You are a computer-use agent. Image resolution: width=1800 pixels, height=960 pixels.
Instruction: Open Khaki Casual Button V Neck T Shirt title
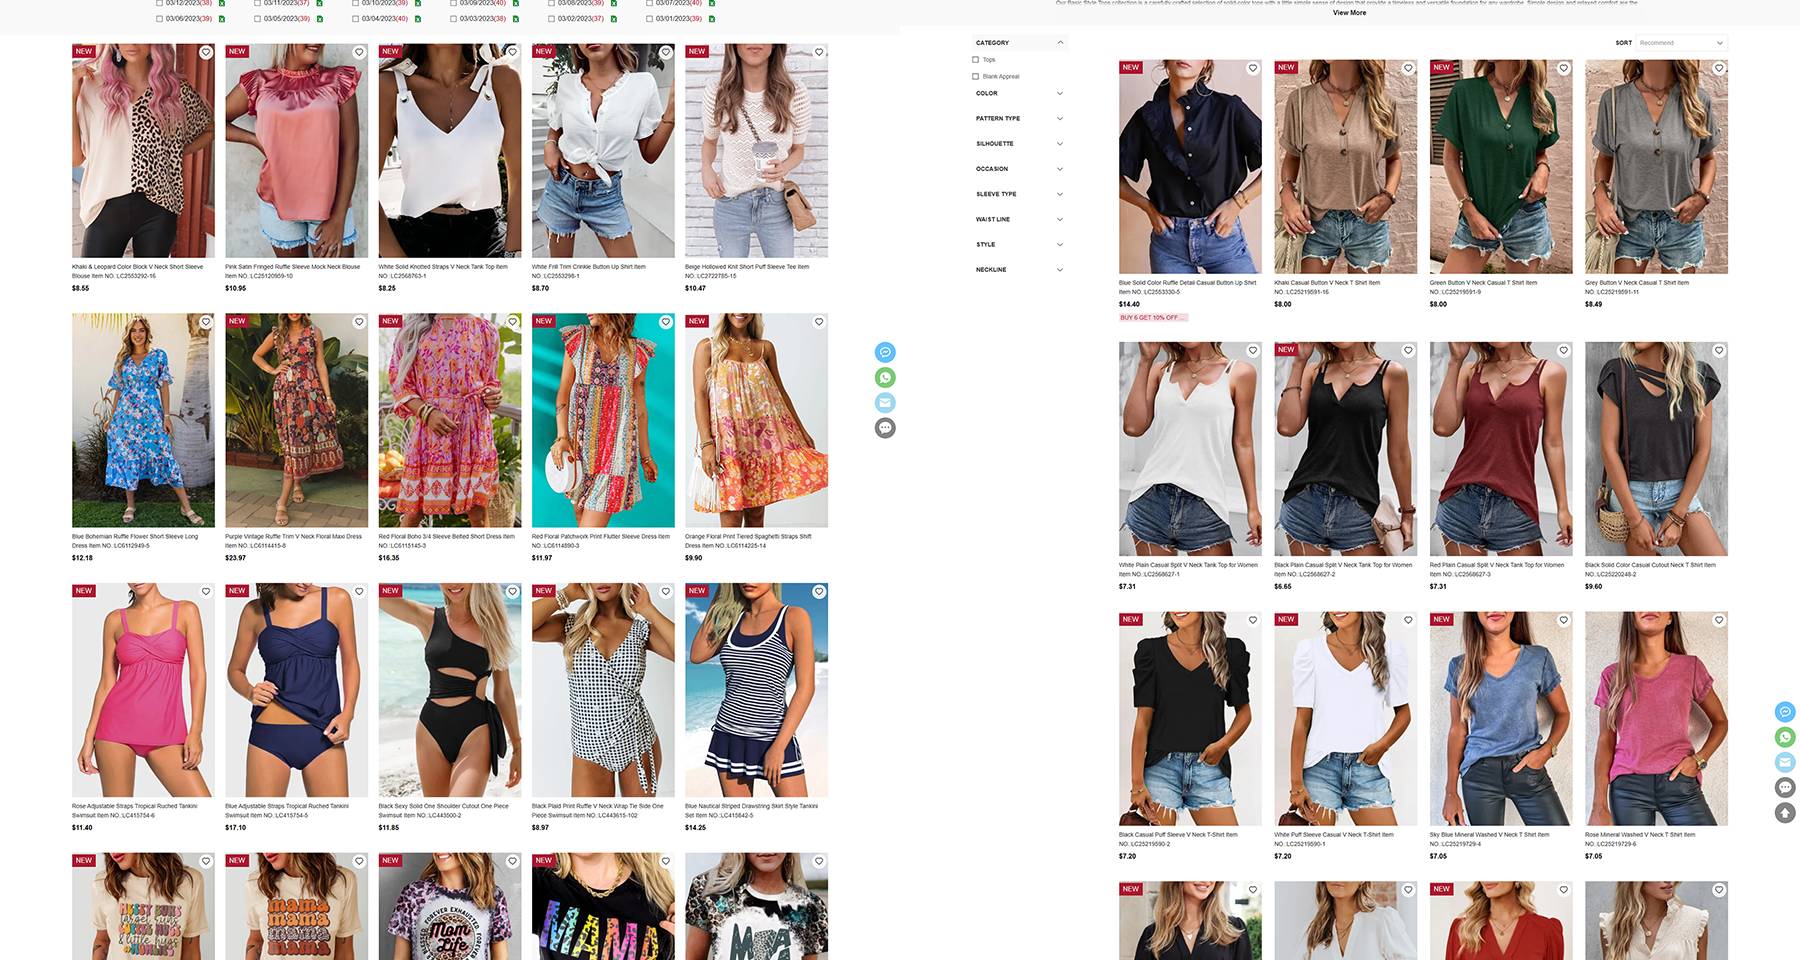click(1327, 287)
